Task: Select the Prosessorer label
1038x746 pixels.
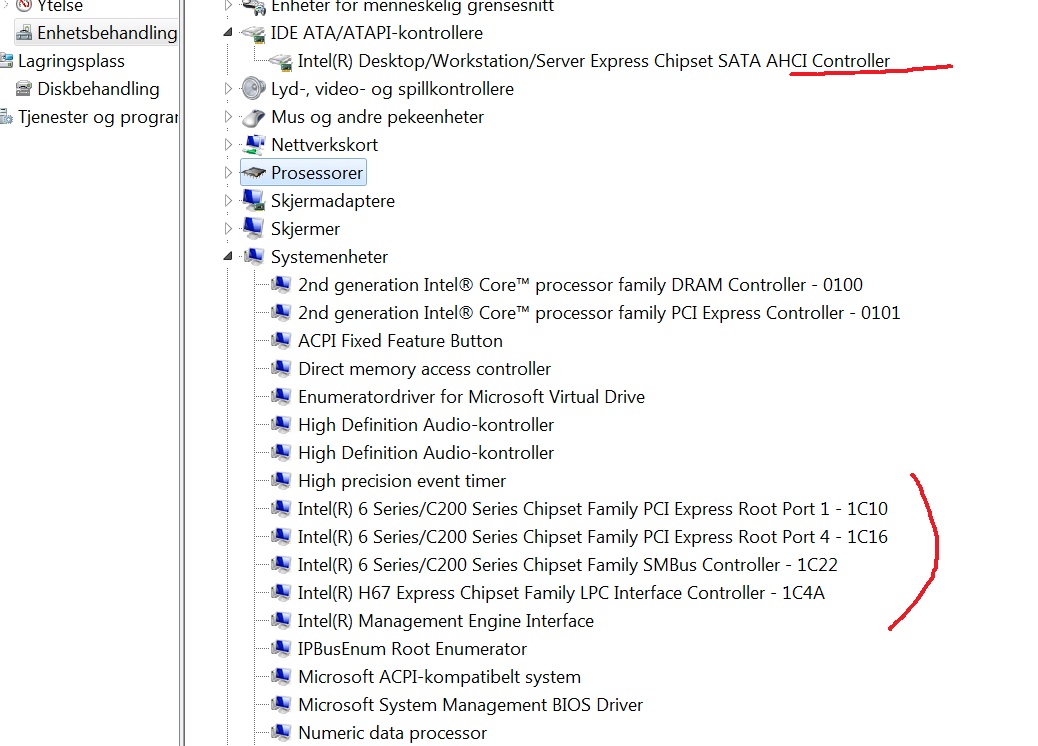Action: pos(316,173)
